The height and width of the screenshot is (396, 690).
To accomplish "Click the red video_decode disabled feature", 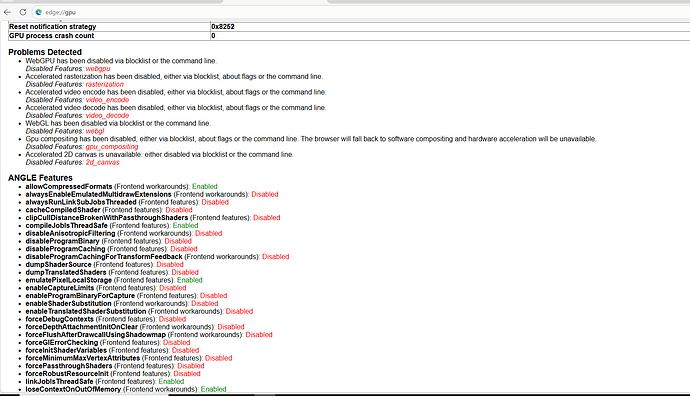I will [107, 116].
